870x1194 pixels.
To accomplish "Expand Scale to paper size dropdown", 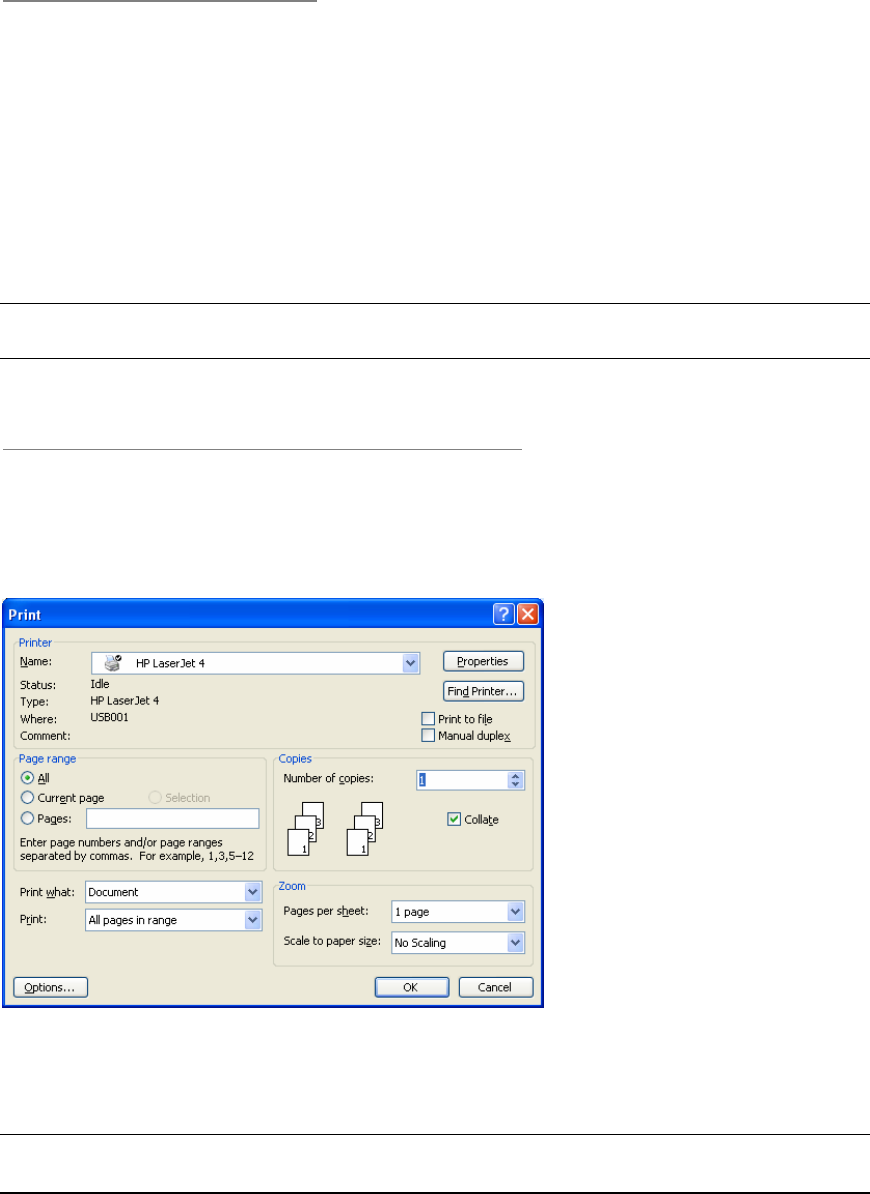I will tap(515, 942).
